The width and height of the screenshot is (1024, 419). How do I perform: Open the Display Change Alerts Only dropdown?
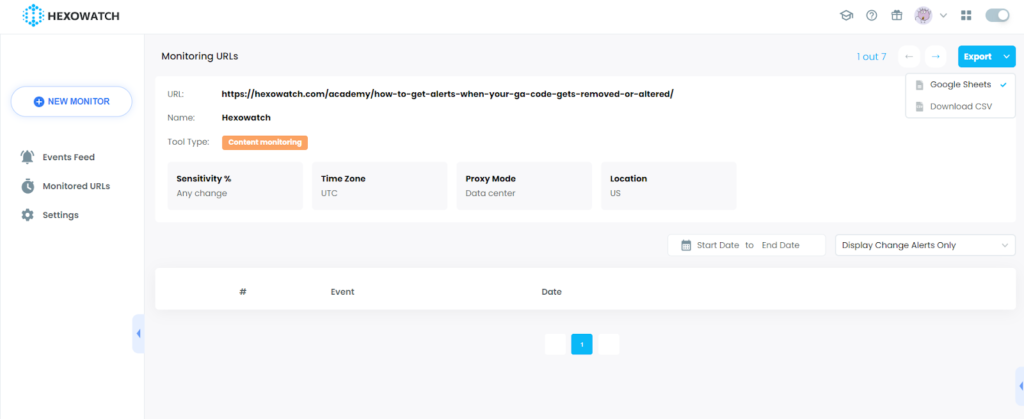(925, 245)
